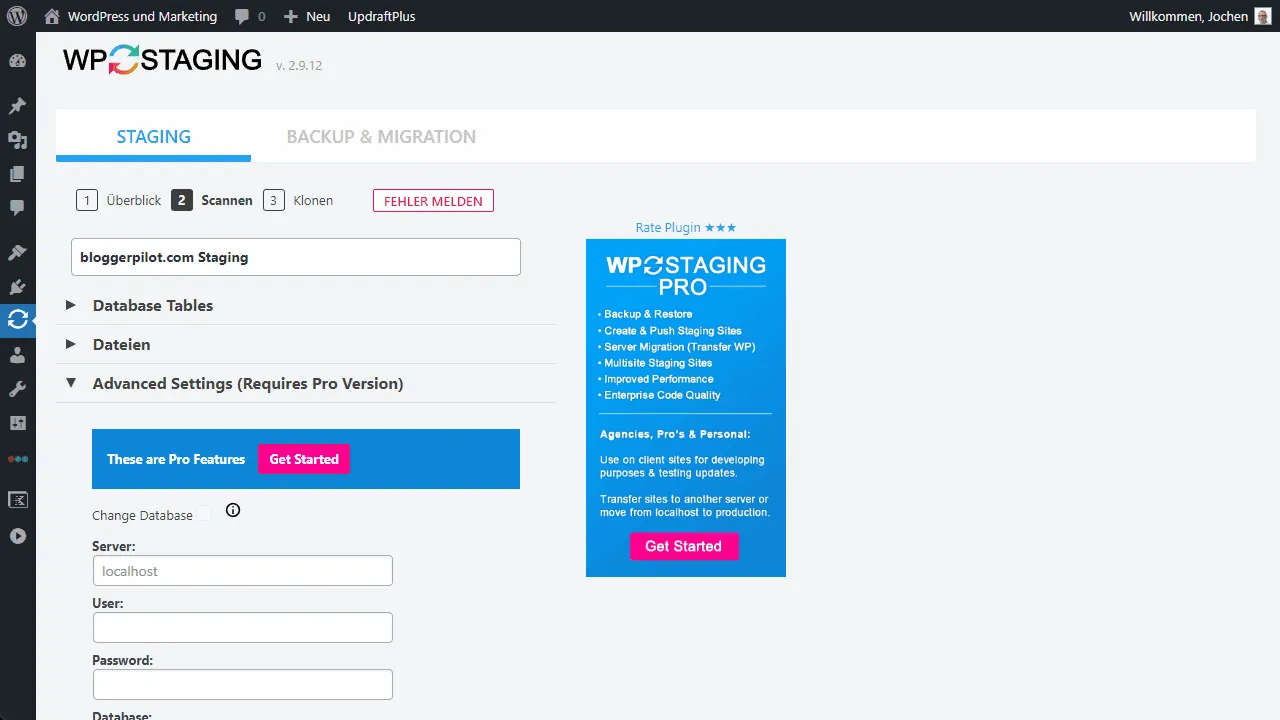The width and height of the screenshot is (1280, 720).
Task: Click the plus icon beside Neu
Action: coord(290,17)
